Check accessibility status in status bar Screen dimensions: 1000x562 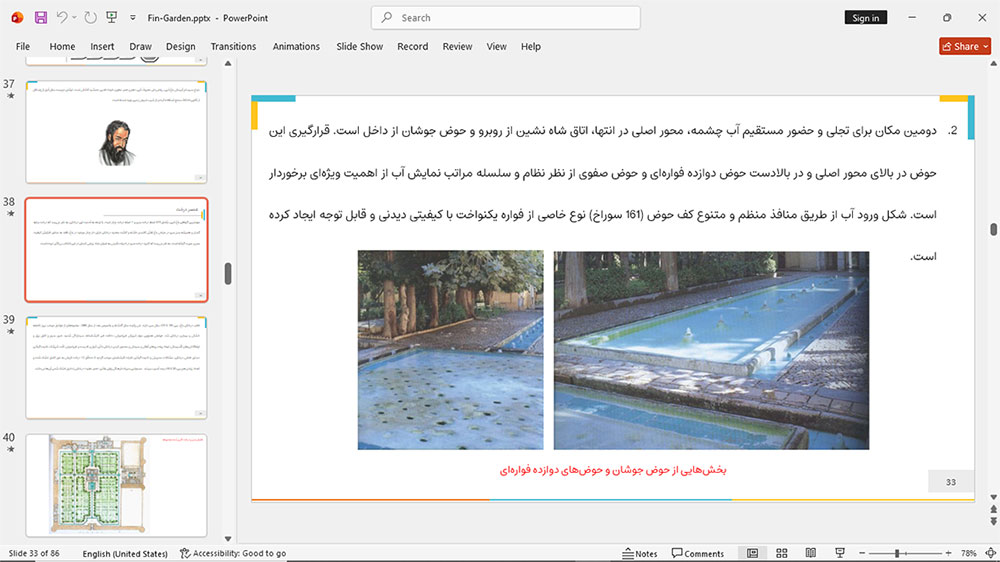click(233, 553)
